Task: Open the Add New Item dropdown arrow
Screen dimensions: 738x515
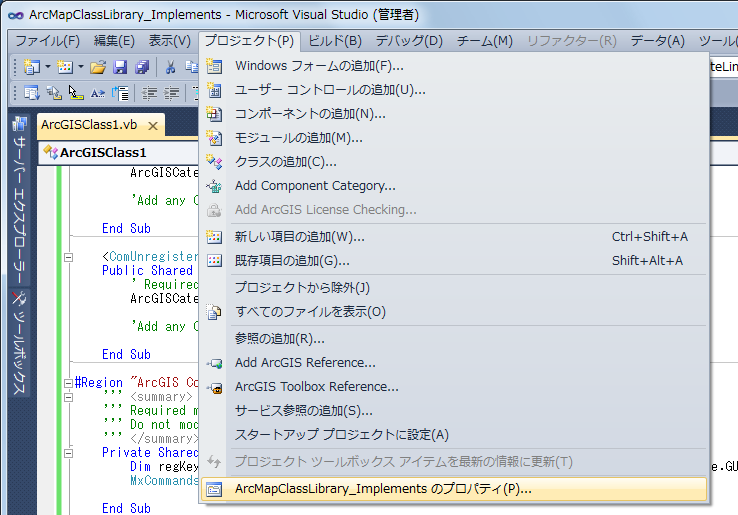Action: pyautogui.click(x=81, y=67)
